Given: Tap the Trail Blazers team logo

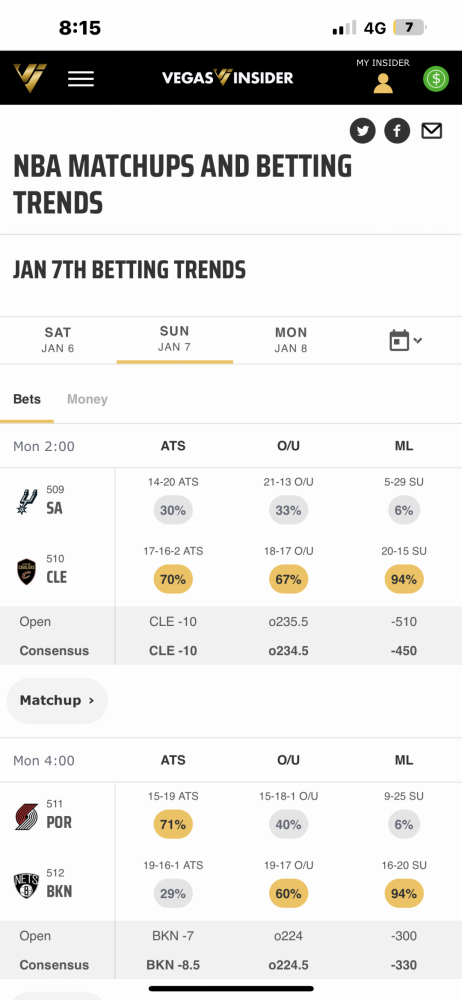Looking at the screenshot, I should (27, 816).
